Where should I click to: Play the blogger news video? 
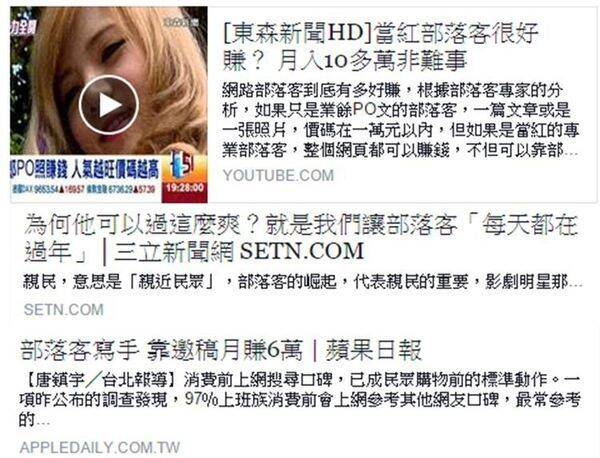click(x=109, y=105)
